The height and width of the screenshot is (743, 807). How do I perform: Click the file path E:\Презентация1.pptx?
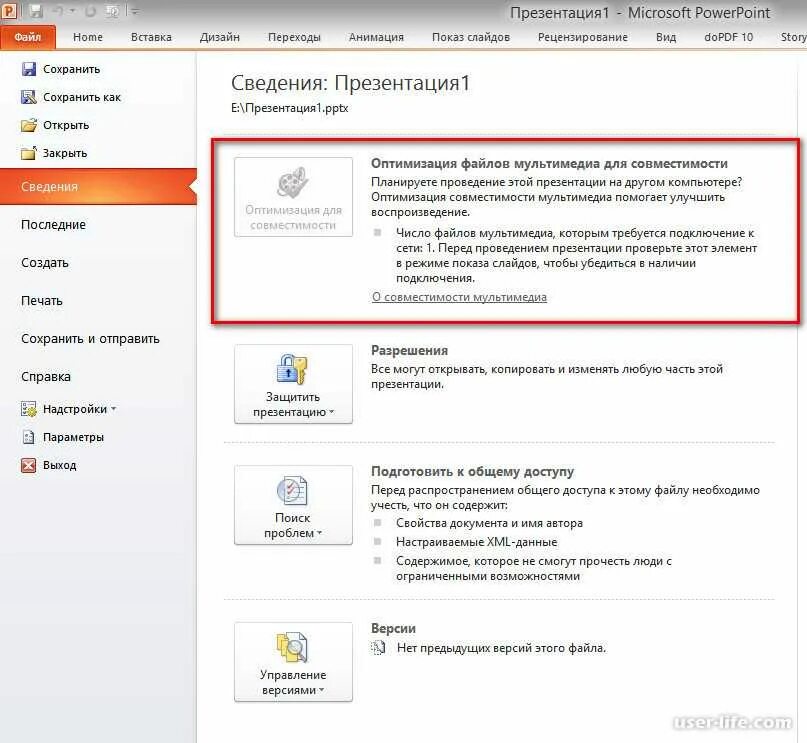[x=290, y=108]
